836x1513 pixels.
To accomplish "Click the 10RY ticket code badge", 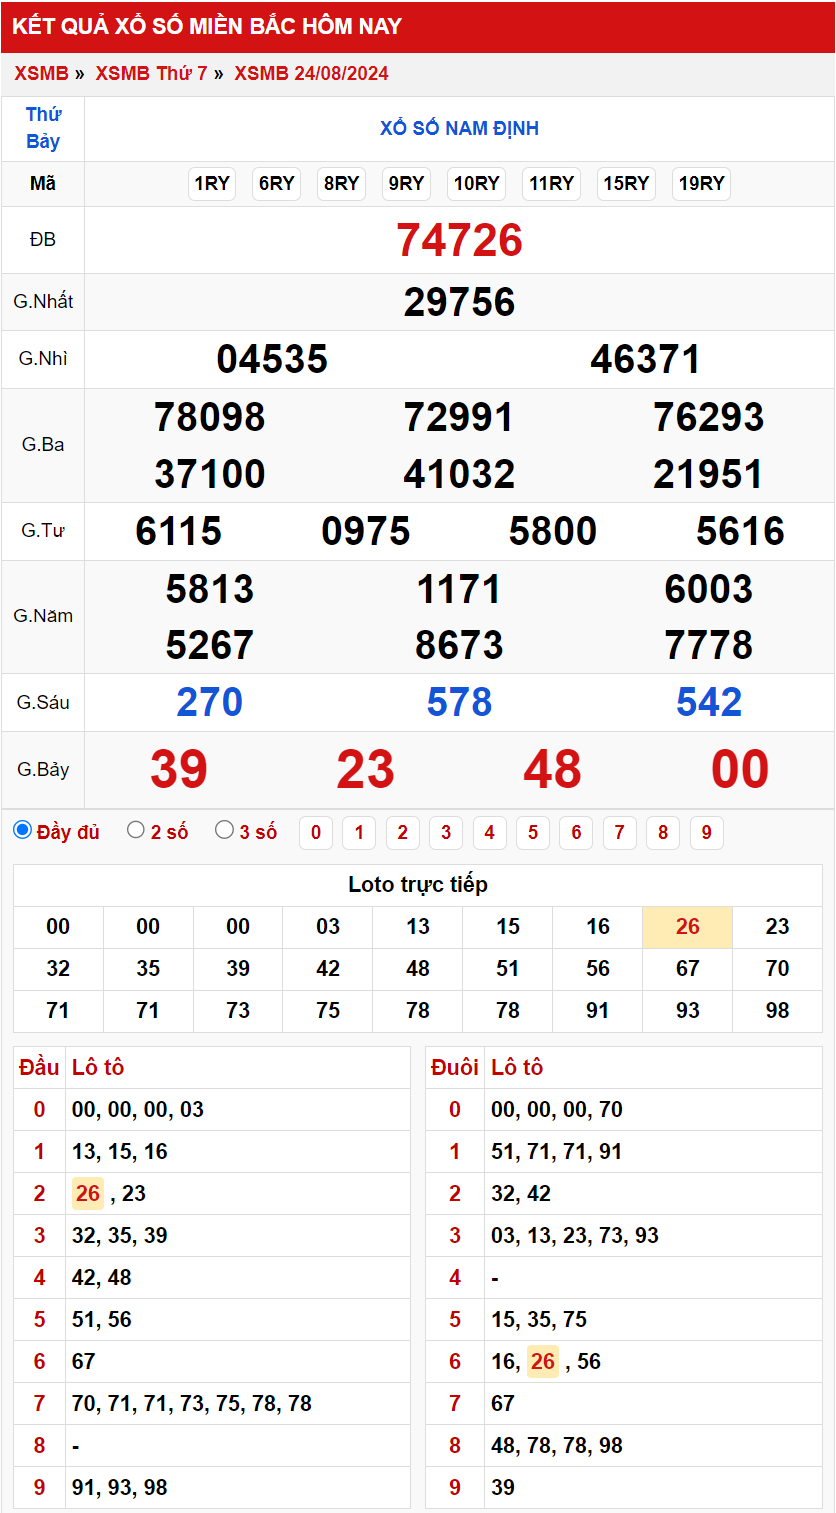I will coord(476,184).
